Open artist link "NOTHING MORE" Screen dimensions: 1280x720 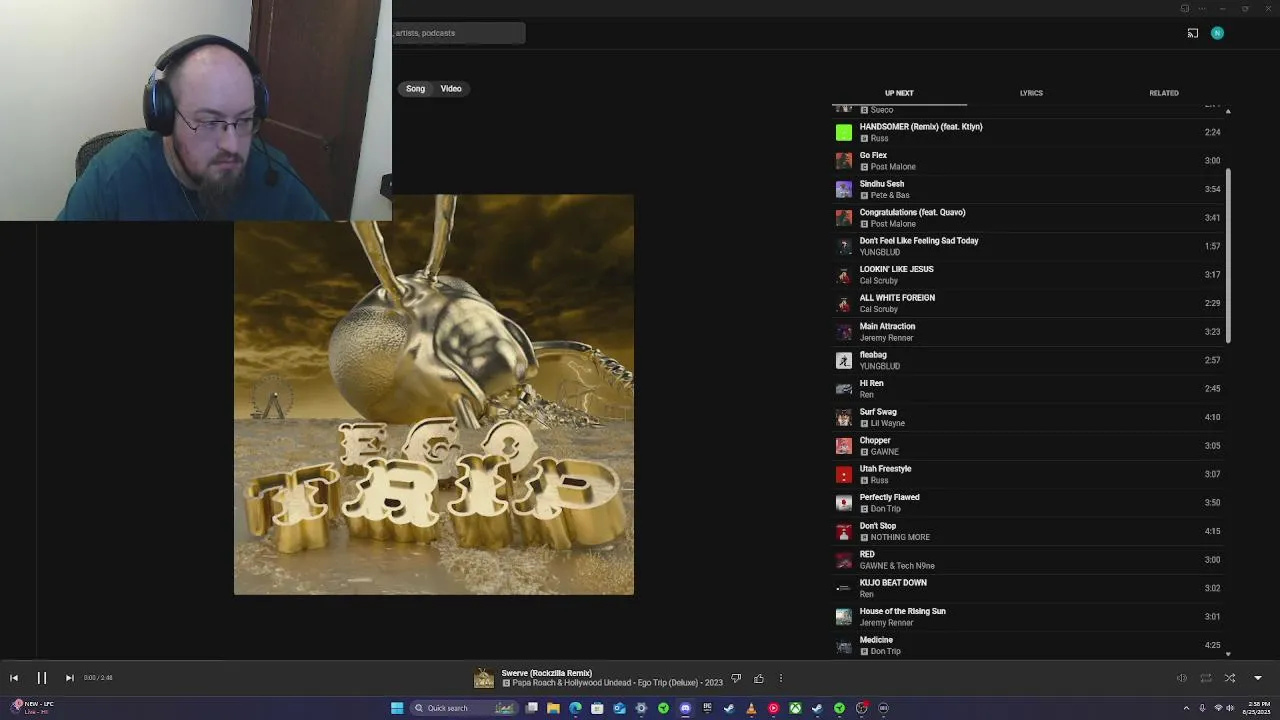click(x=900, y=537)
